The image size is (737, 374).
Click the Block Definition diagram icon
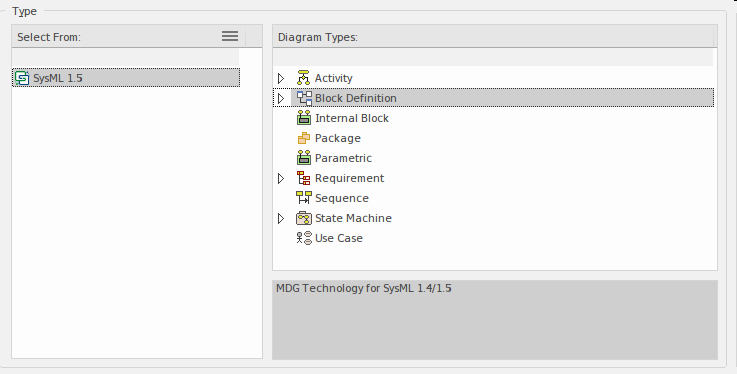pyautogui.click(x=304, y=98)
